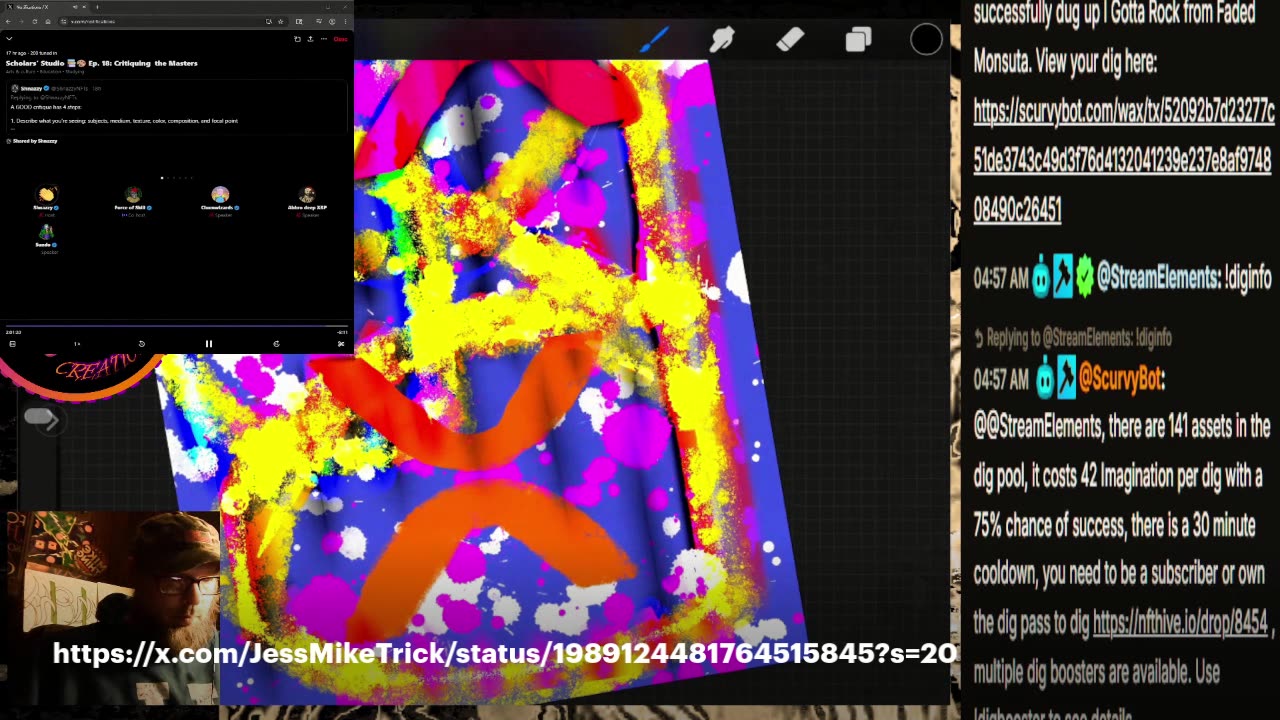Viewport: 1280px width, 720px height.
Task: Pause the X Space recording playback
Action: point(209,344)
